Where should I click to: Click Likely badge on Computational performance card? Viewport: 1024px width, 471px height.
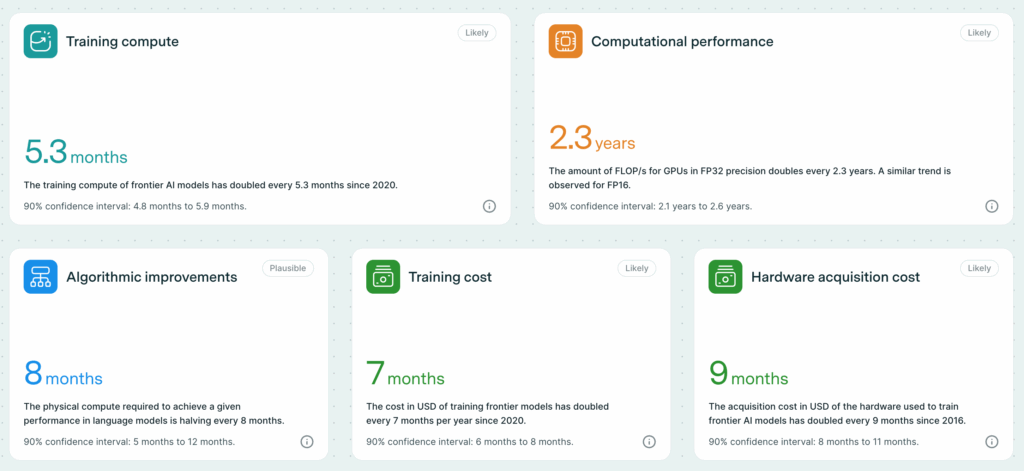coord(979,33)
